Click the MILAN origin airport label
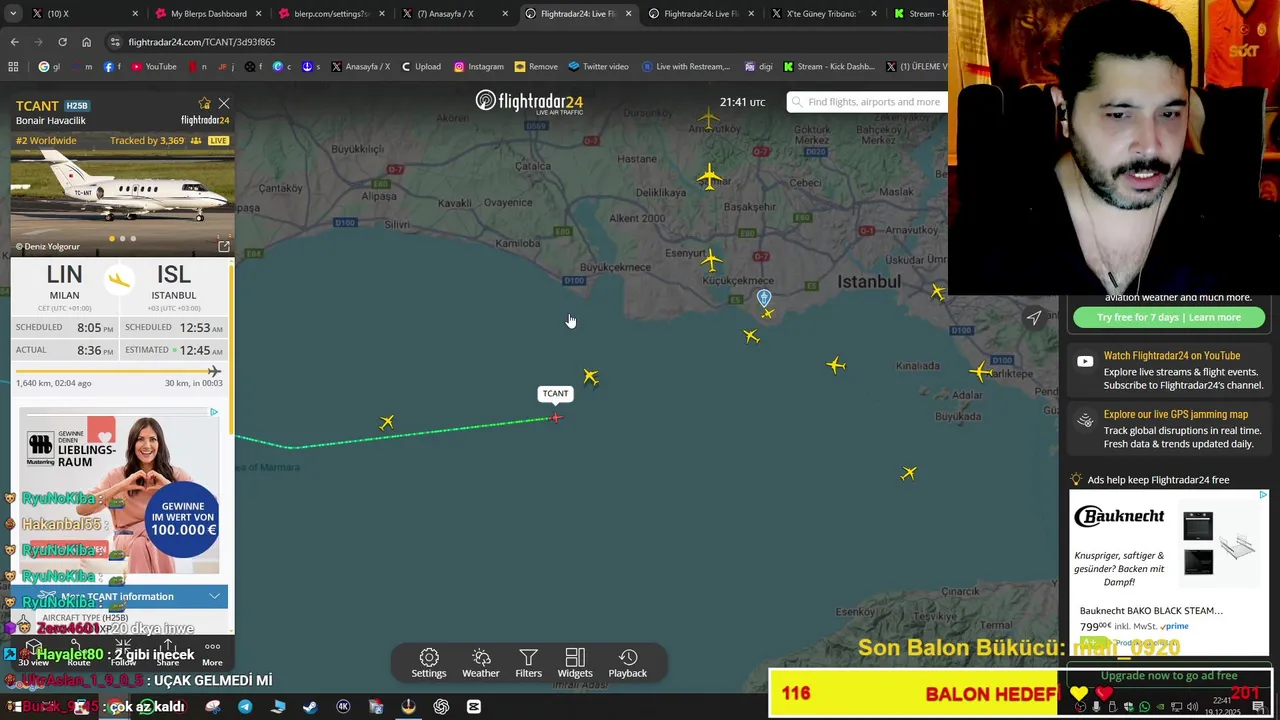Screen dimensions: 1280x720 (64, 295)
